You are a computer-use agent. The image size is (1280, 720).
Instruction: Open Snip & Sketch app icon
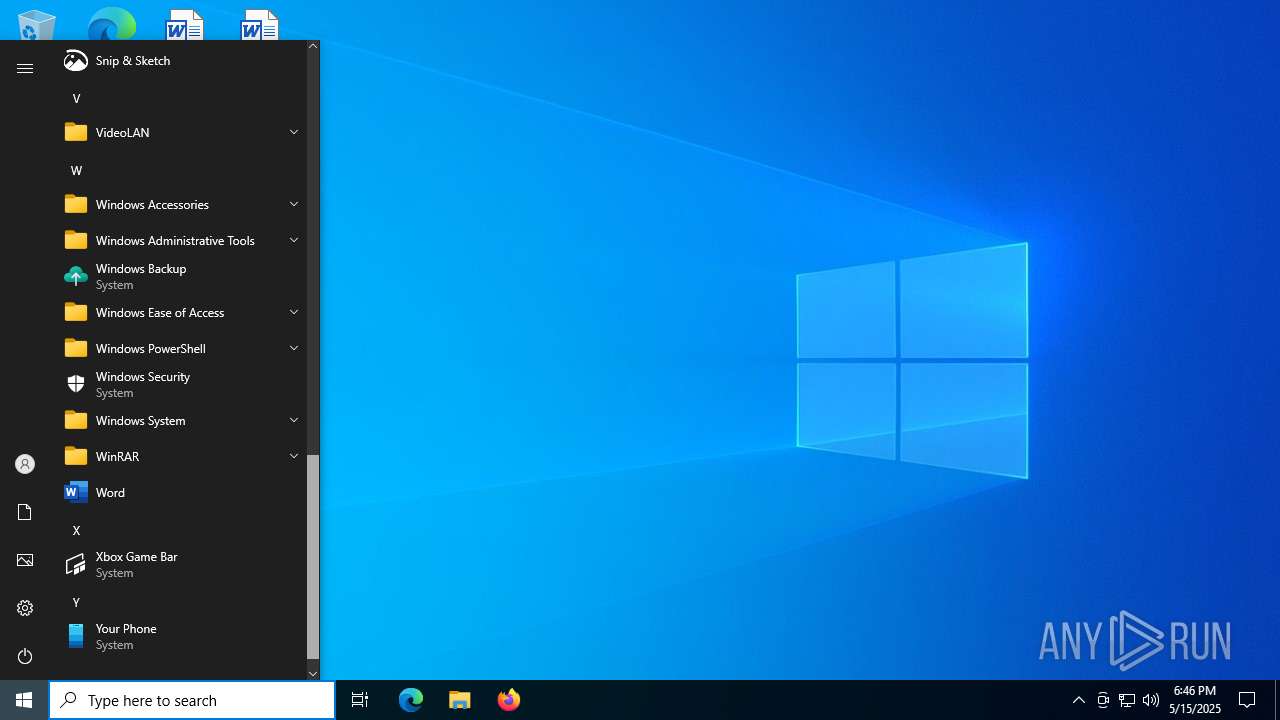click(x=76, y=61)
